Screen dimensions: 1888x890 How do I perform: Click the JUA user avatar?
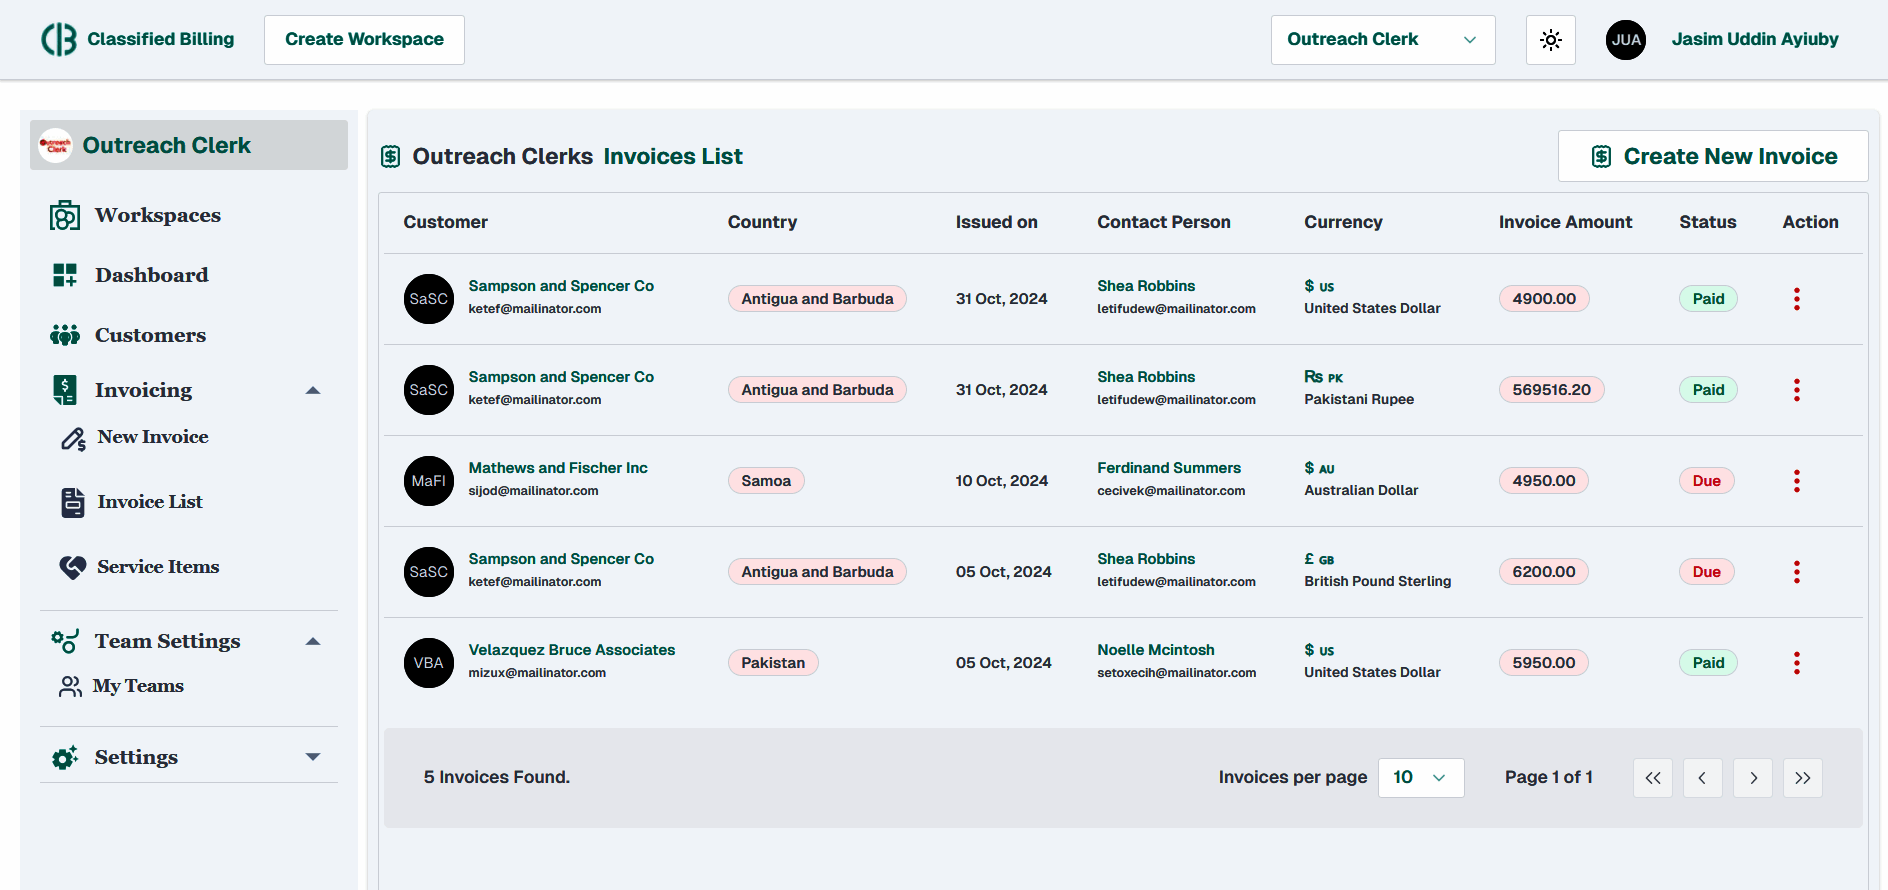pos(1625,40)
